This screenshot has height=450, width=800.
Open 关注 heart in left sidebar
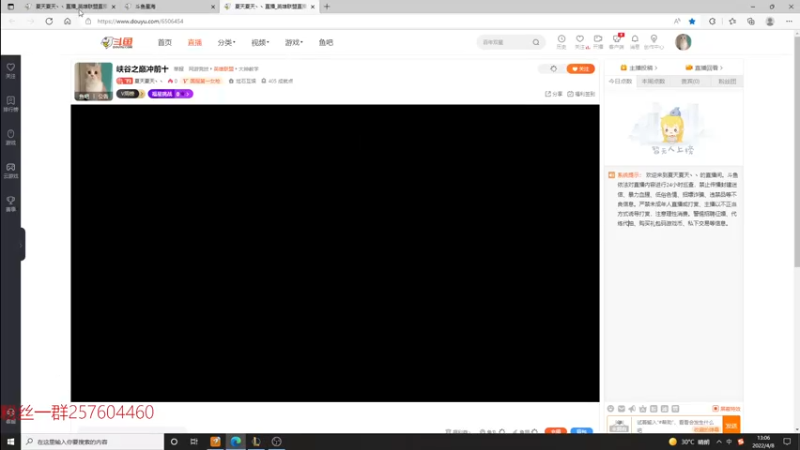pyautogui.click(x=11, y=71)
